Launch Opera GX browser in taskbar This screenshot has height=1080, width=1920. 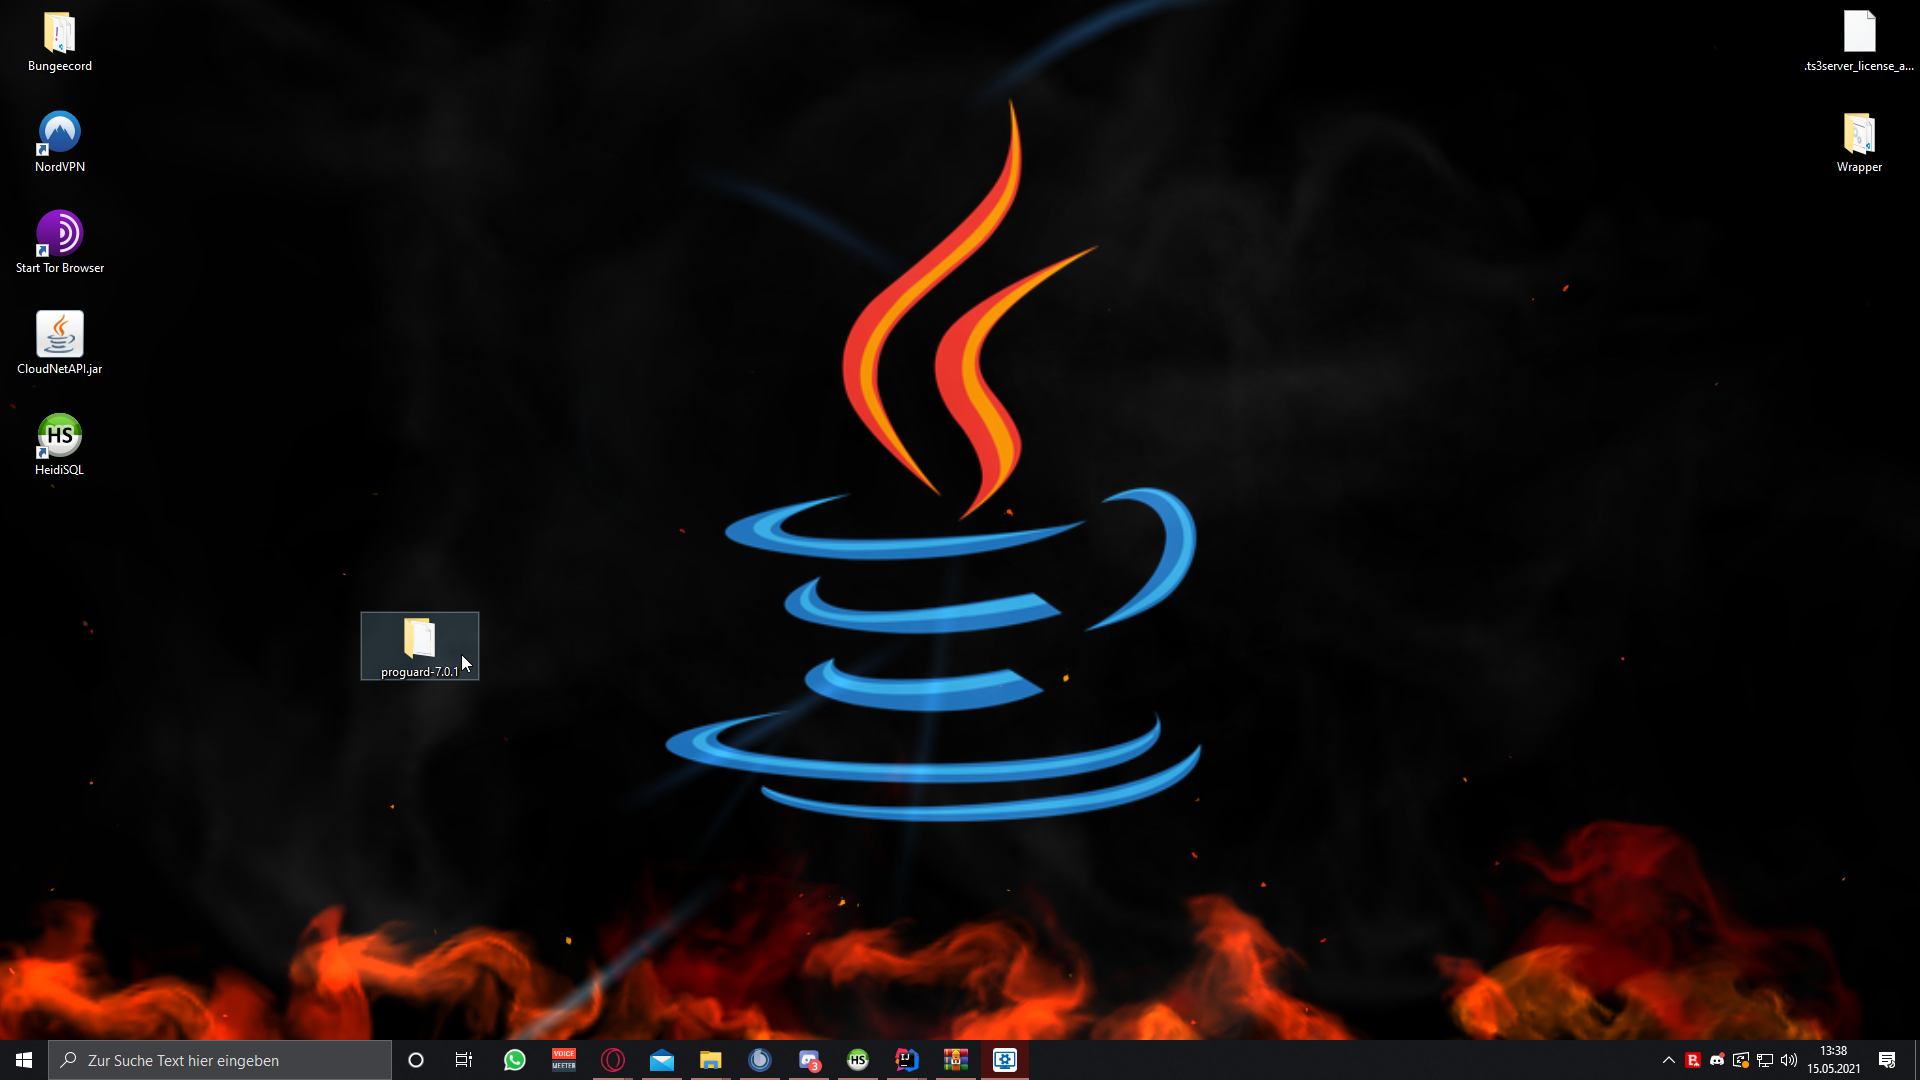(x=613, y=1060)
